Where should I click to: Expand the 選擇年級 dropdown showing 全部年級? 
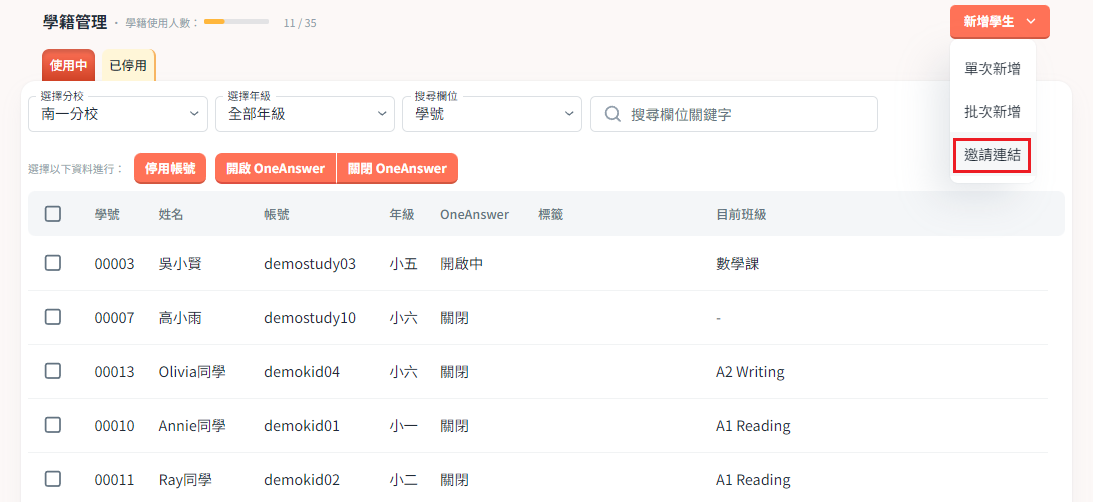click(x=305, y=114)
